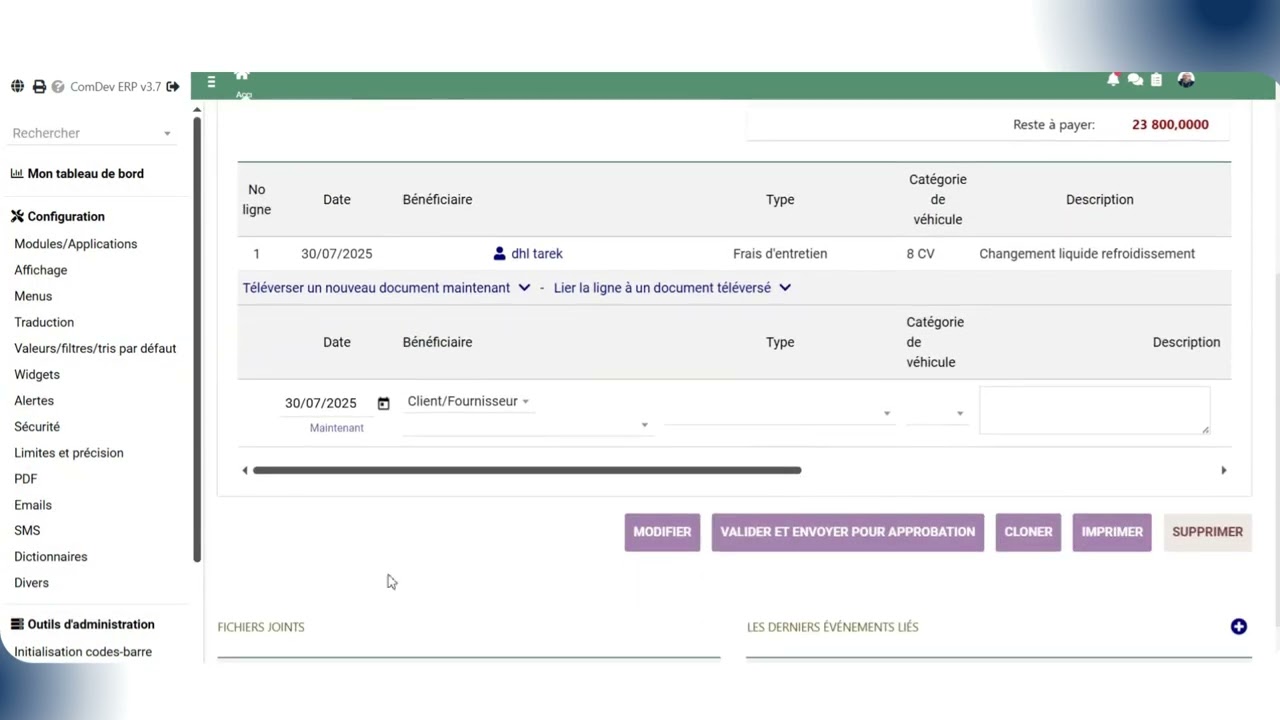Click VALIDER ET ENVOYER POUR APPROBATION
Image resolution: width=1280 pixels, height=720 pixels.
pos(848,532)
